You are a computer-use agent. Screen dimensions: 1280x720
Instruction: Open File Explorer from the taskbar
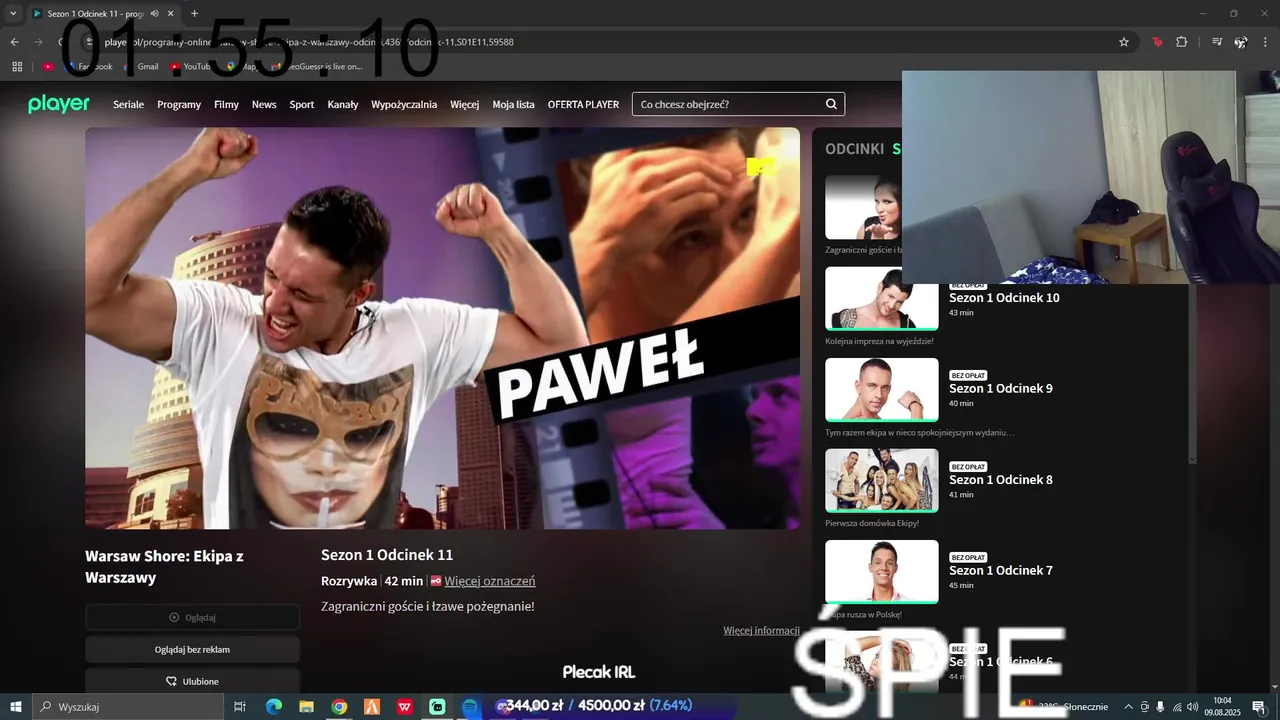(x=306, y=707)
